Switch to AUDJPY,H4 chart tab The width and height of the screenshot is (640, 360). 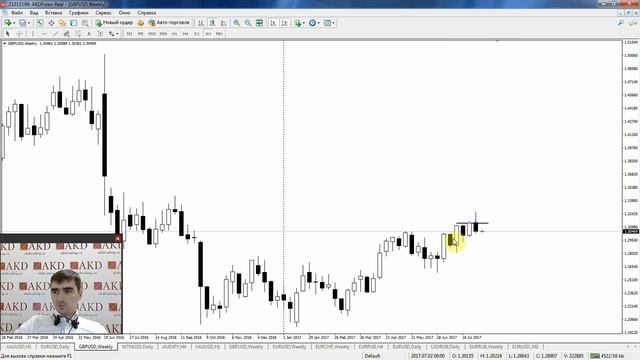pos(174,347)
